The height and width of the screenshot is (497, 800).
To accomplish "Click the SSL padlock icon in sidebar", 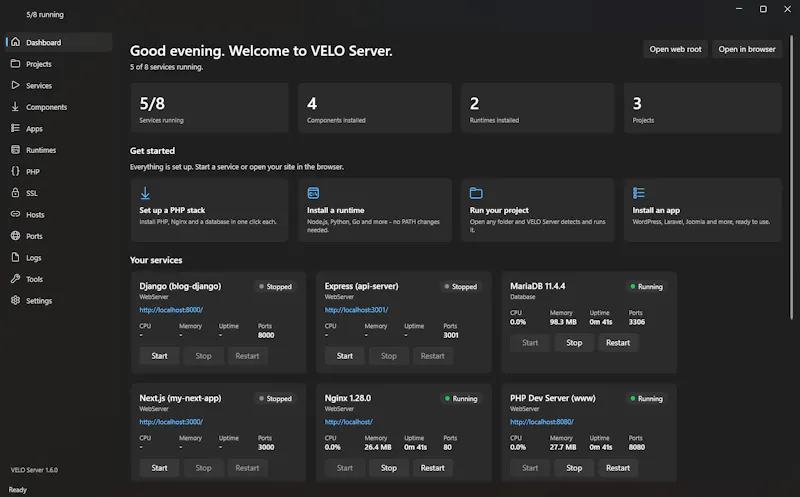I will tap(15, 192).
